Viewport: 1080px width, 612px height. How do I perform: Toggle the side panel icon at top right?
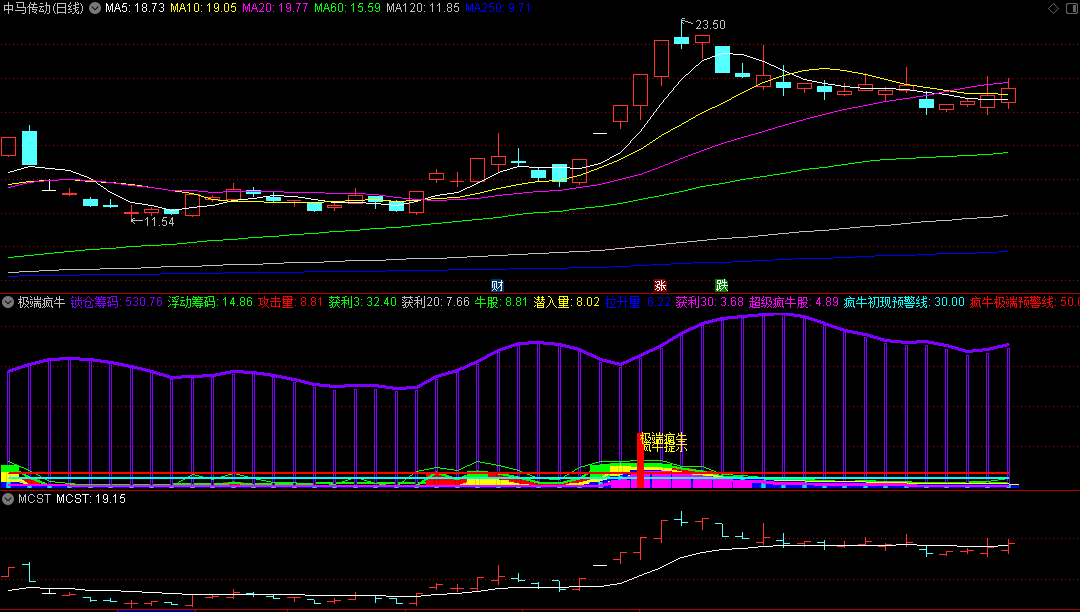click(1070, 8)
